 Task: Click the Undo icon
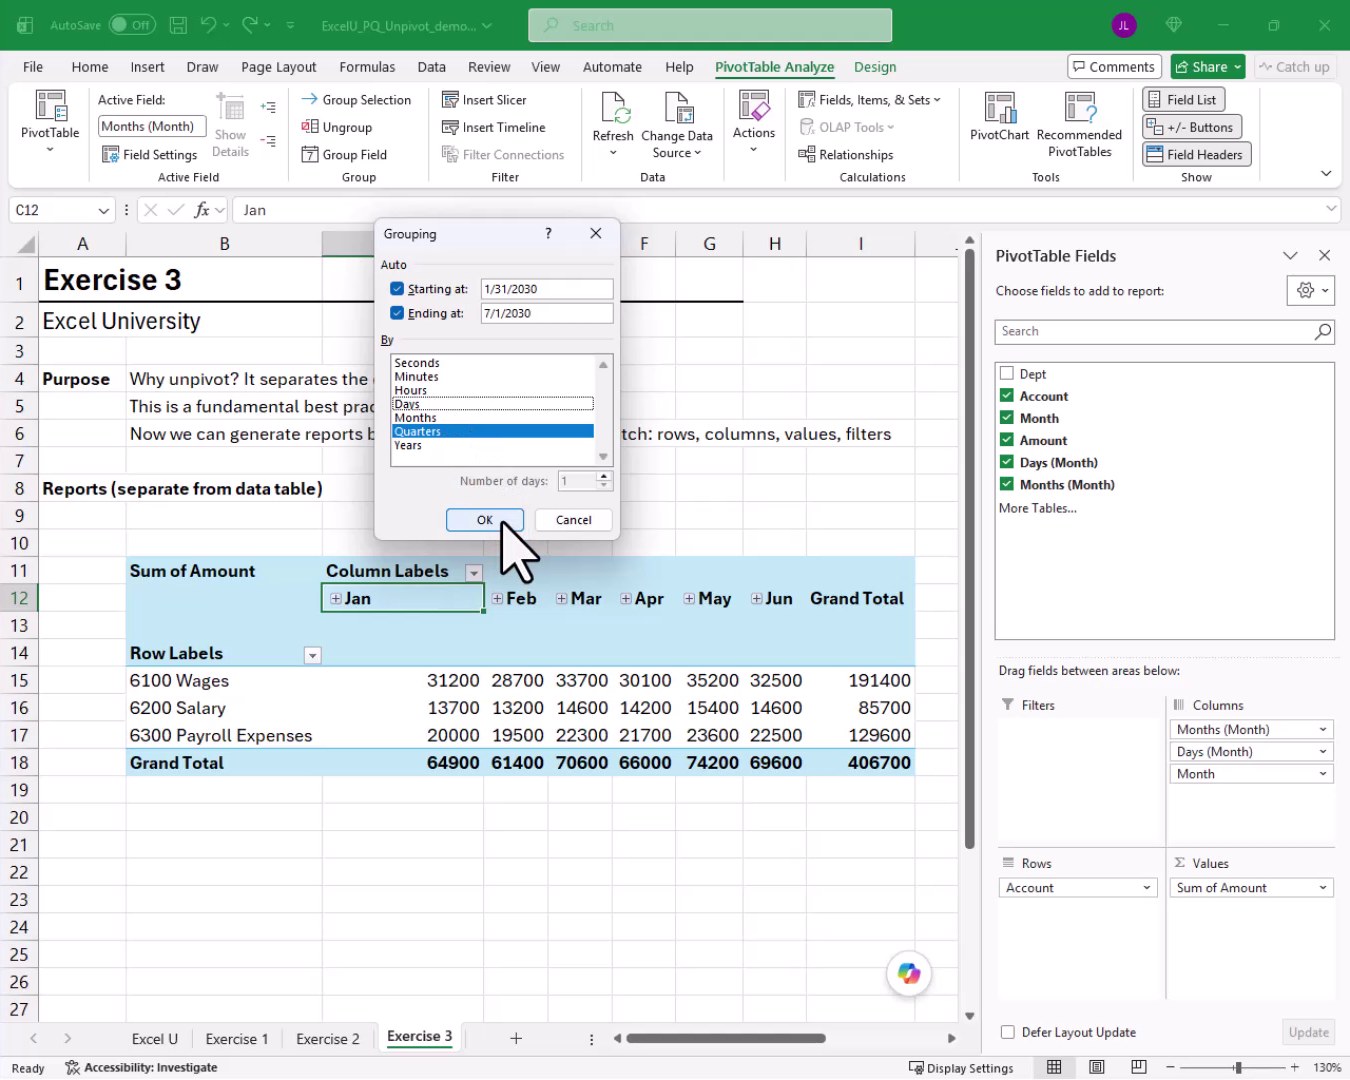[208, 25]
